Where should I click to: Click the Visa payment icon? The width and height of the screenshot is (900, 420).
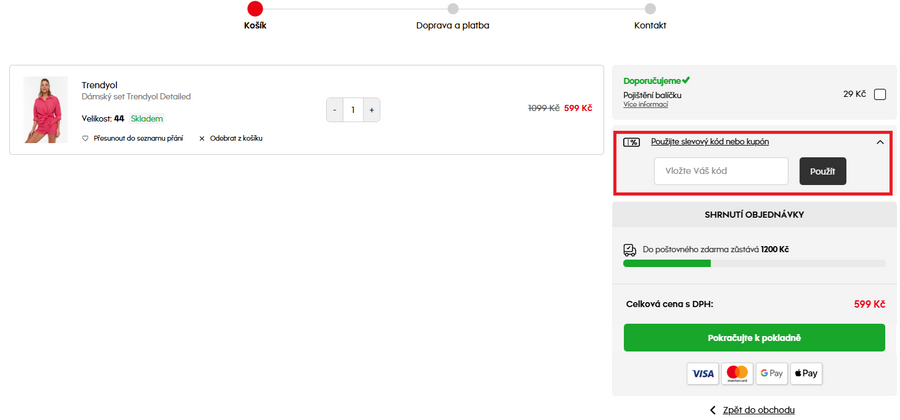703,373
